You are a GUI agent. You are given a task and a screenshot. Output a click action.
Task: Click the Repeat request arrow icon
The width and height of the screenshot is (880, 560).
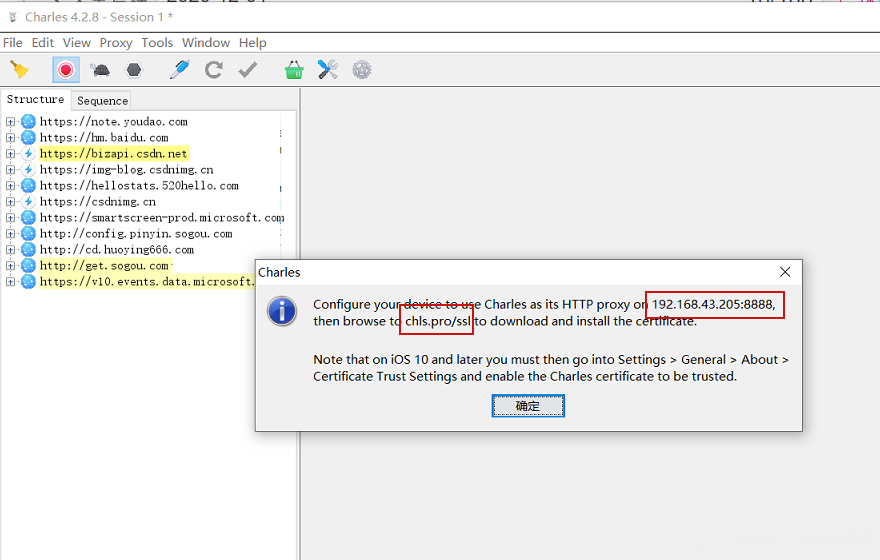coord(214,70)
